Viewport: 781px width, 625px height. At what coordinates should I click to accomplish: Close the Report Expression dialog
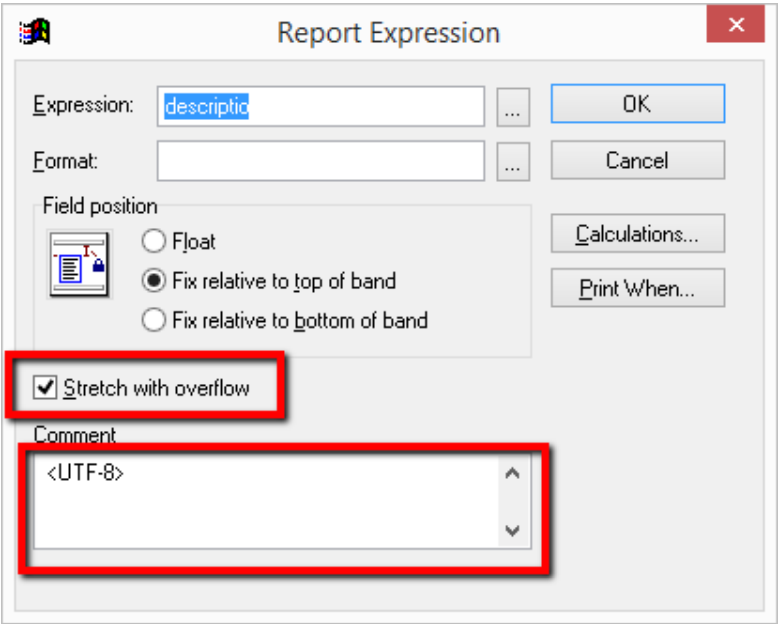pos(735,27)
